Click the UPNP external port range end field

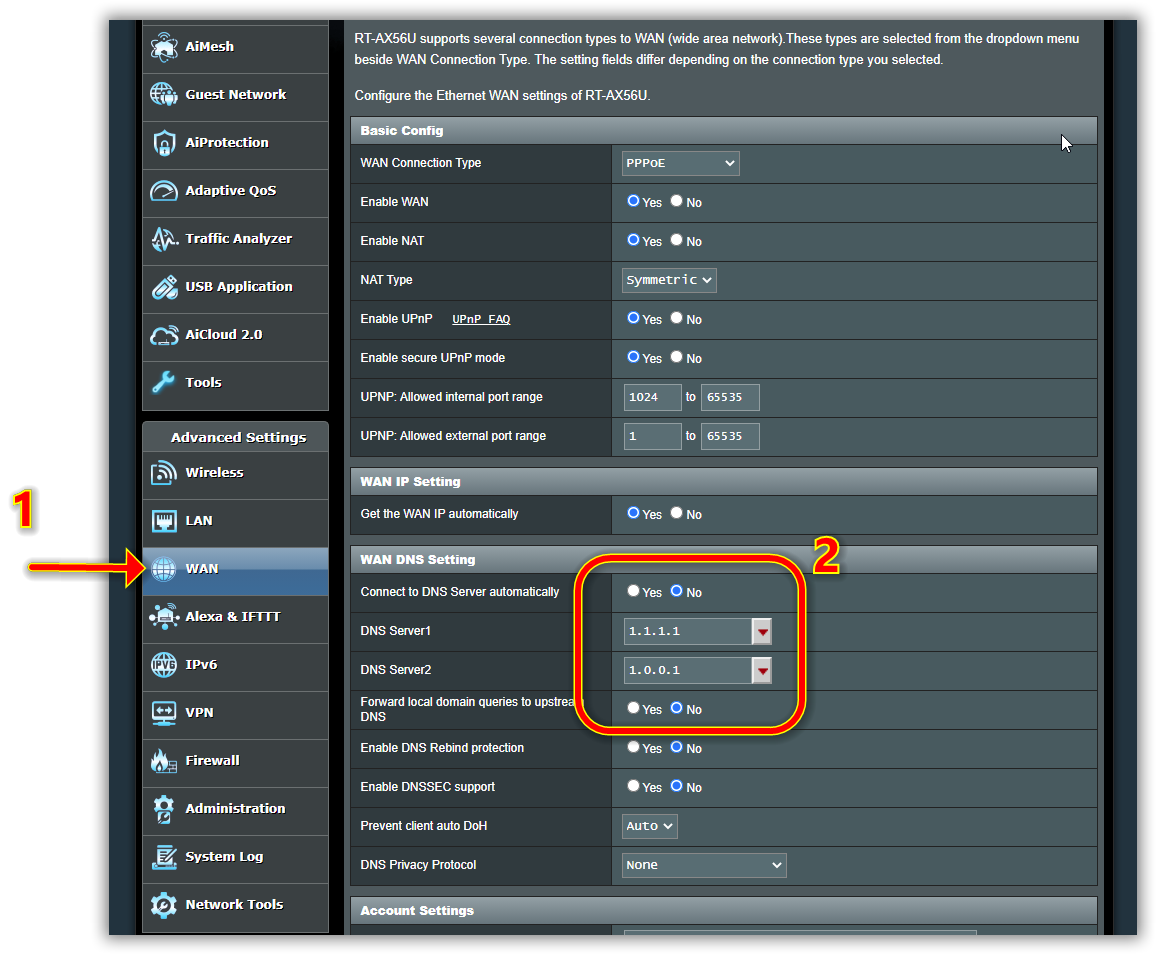point(730,436)
